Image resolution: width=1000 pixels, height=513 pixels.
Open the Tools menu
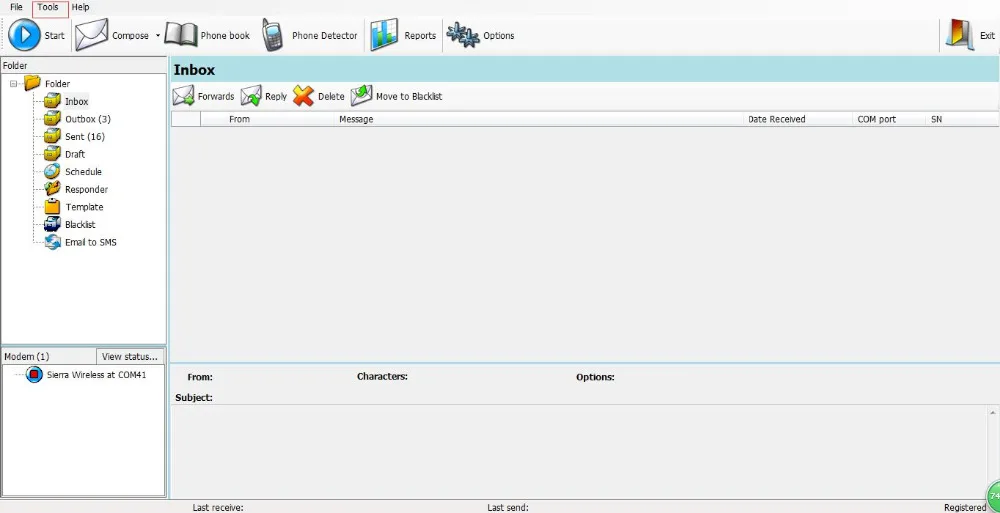click(x=49, y=8)
